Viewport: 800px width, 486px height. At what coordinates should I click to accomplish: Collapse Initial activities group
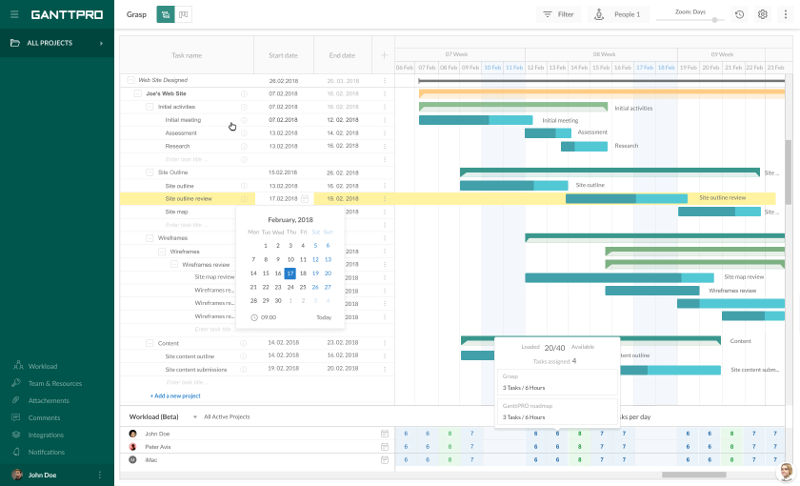coord(149,107)
